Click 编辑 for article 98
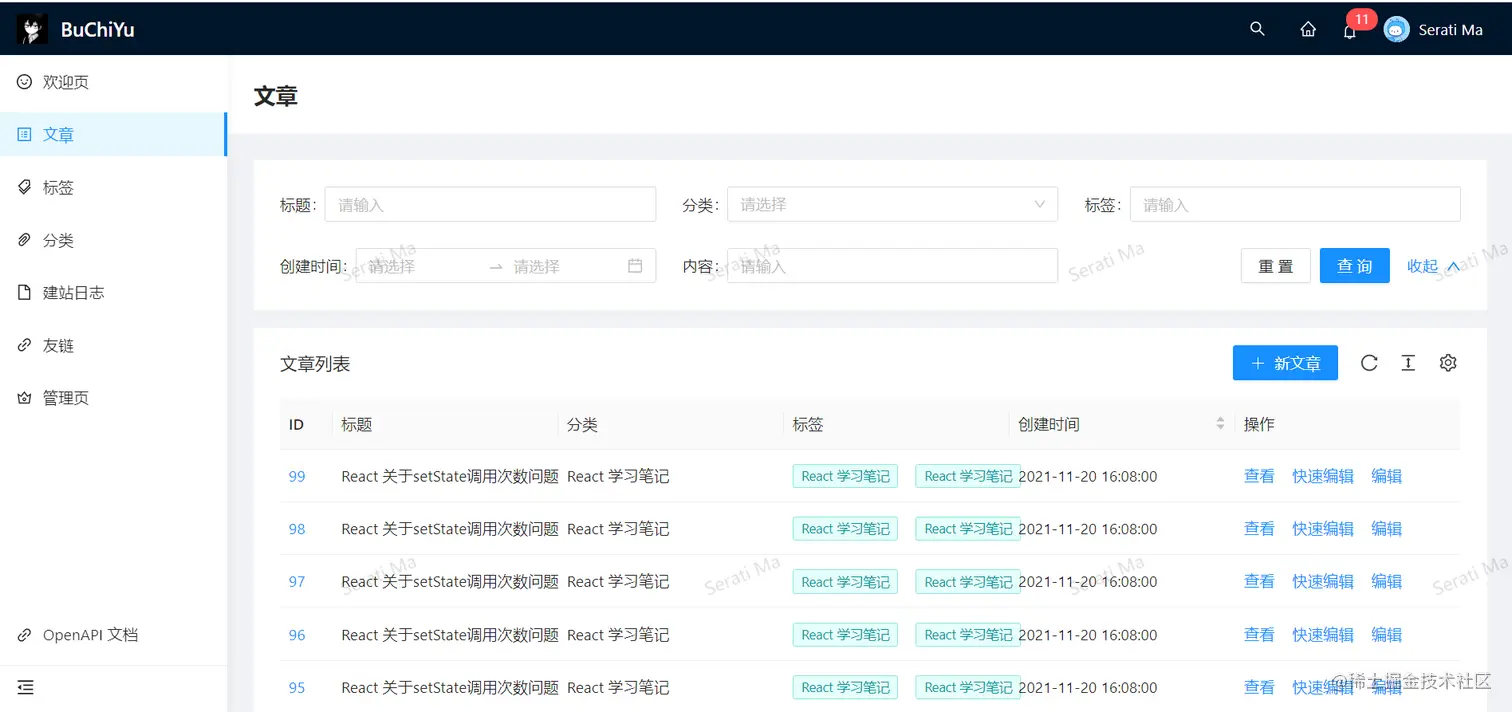 coord(1386,529)
